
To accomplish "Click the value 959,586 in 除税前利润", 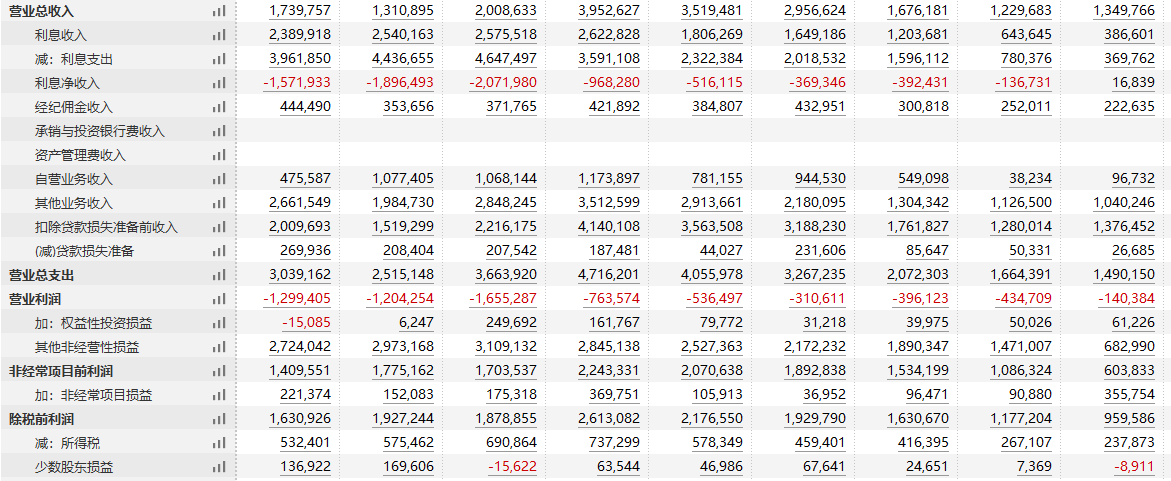I will coord(1128,419).
